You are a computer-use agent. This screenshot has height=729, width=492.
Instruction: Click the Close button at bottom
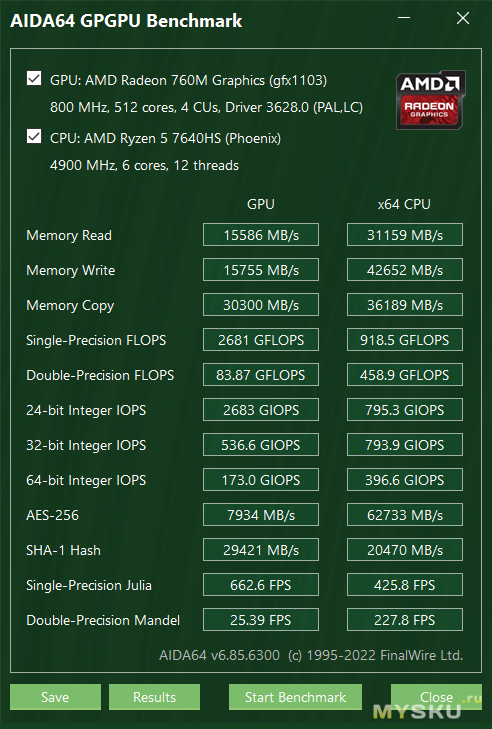click(x=436, y=697)
